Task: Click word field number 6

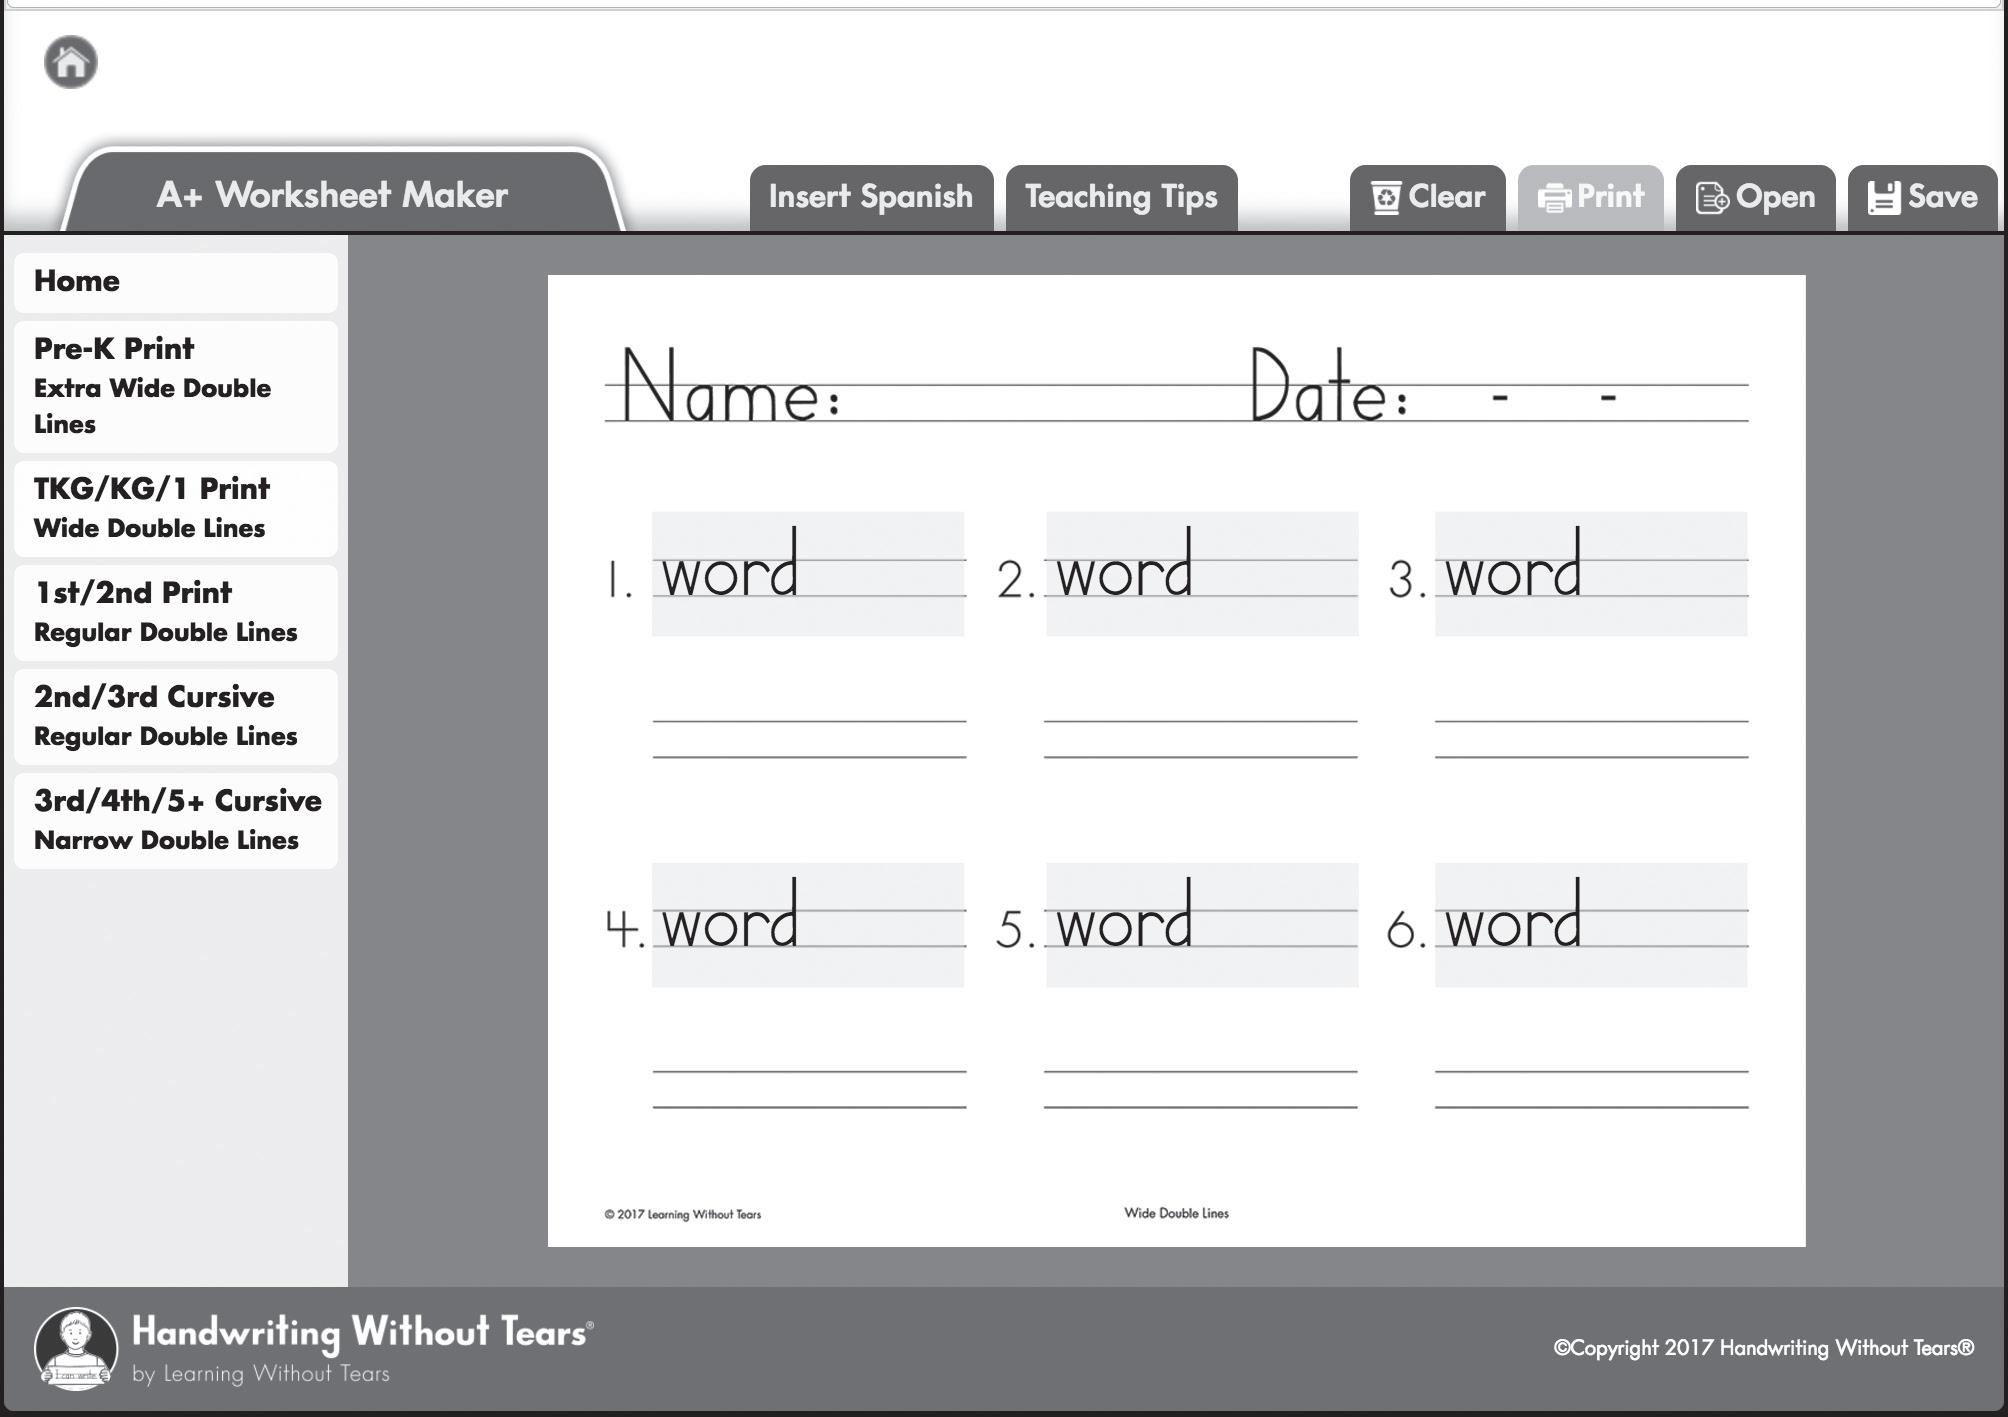Action: 1591,925
